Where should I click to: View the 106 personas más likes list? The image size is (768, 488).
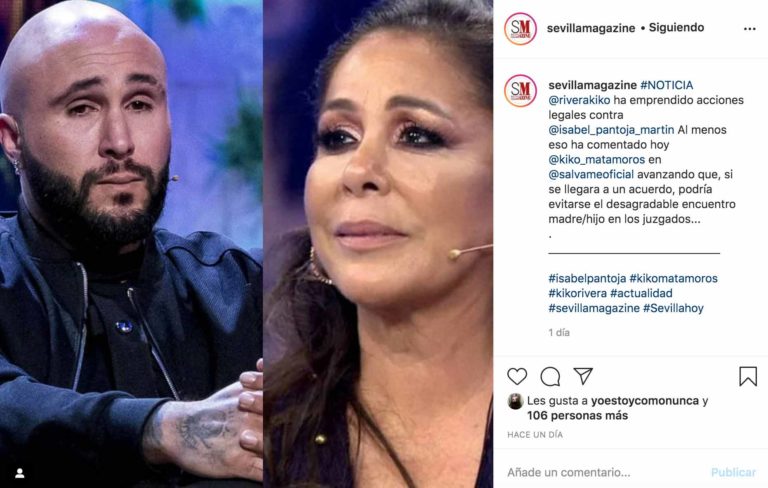[x=577, y=415]
